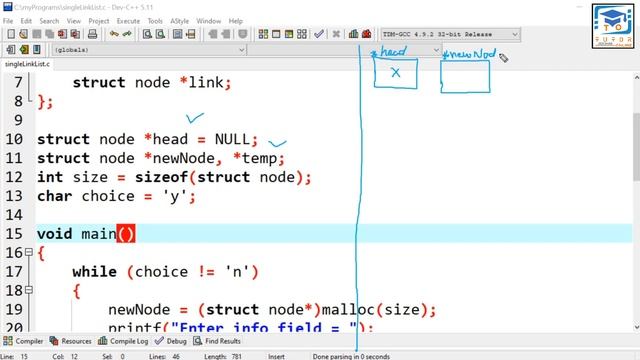Click the word malloc on line 19

pos(348,309)
